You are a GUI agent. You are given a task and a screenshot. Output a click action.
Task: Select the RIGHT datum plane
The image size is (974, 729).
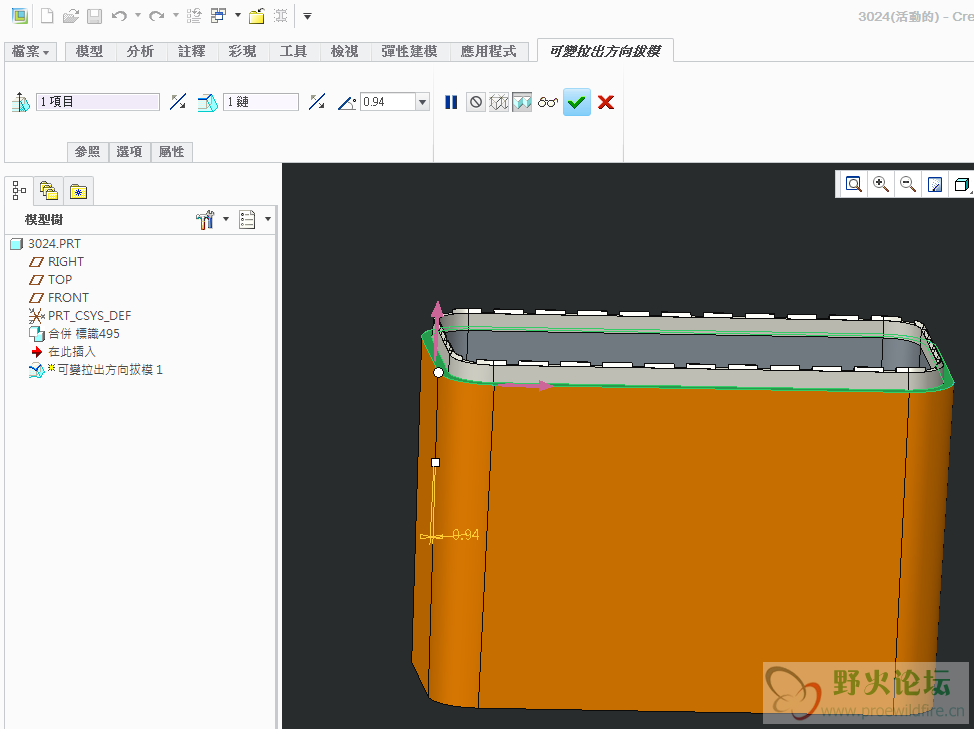point(57,262)
